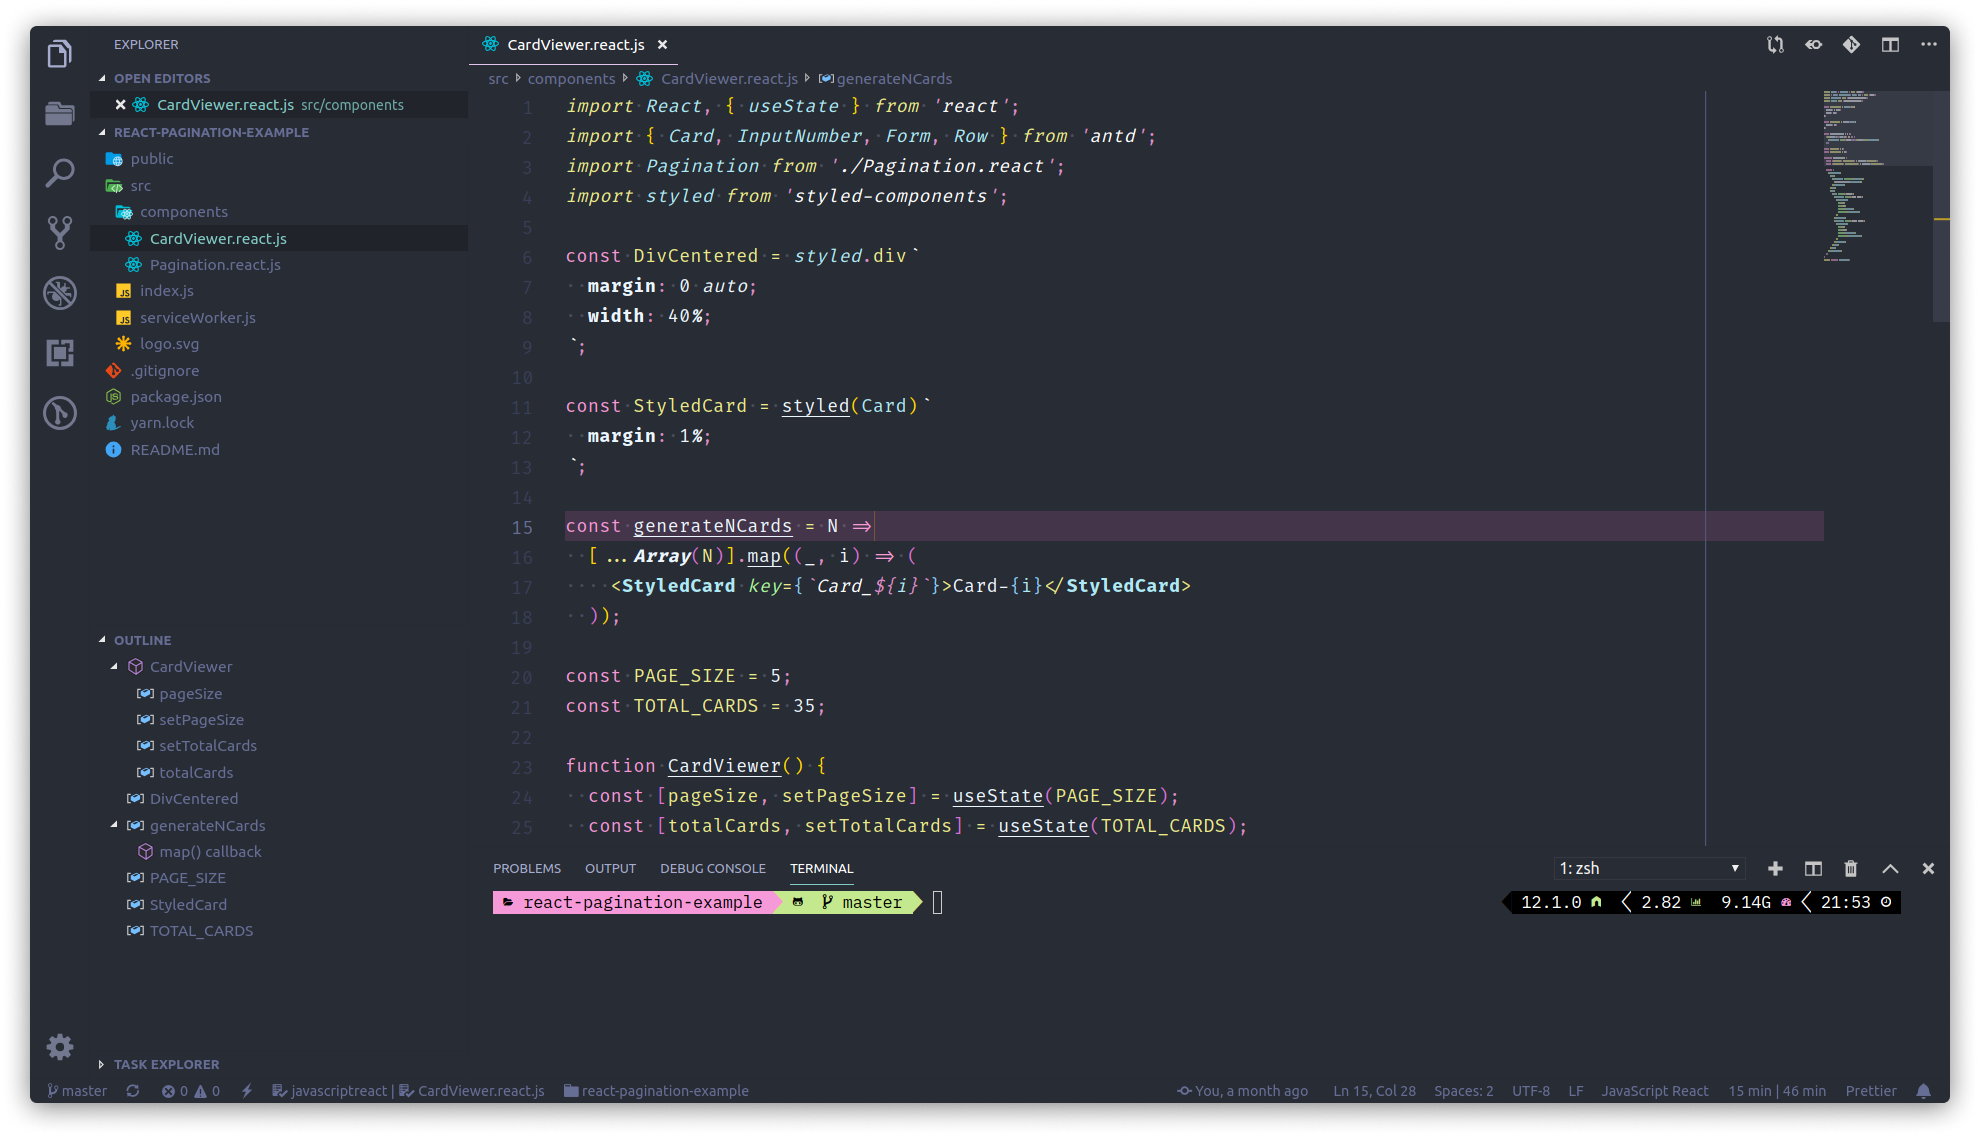Open the Search view in activity bar
Image resolution: width=1980 pixels, height=1137 pixels.
pyautogui.click(x=60, y=173)
